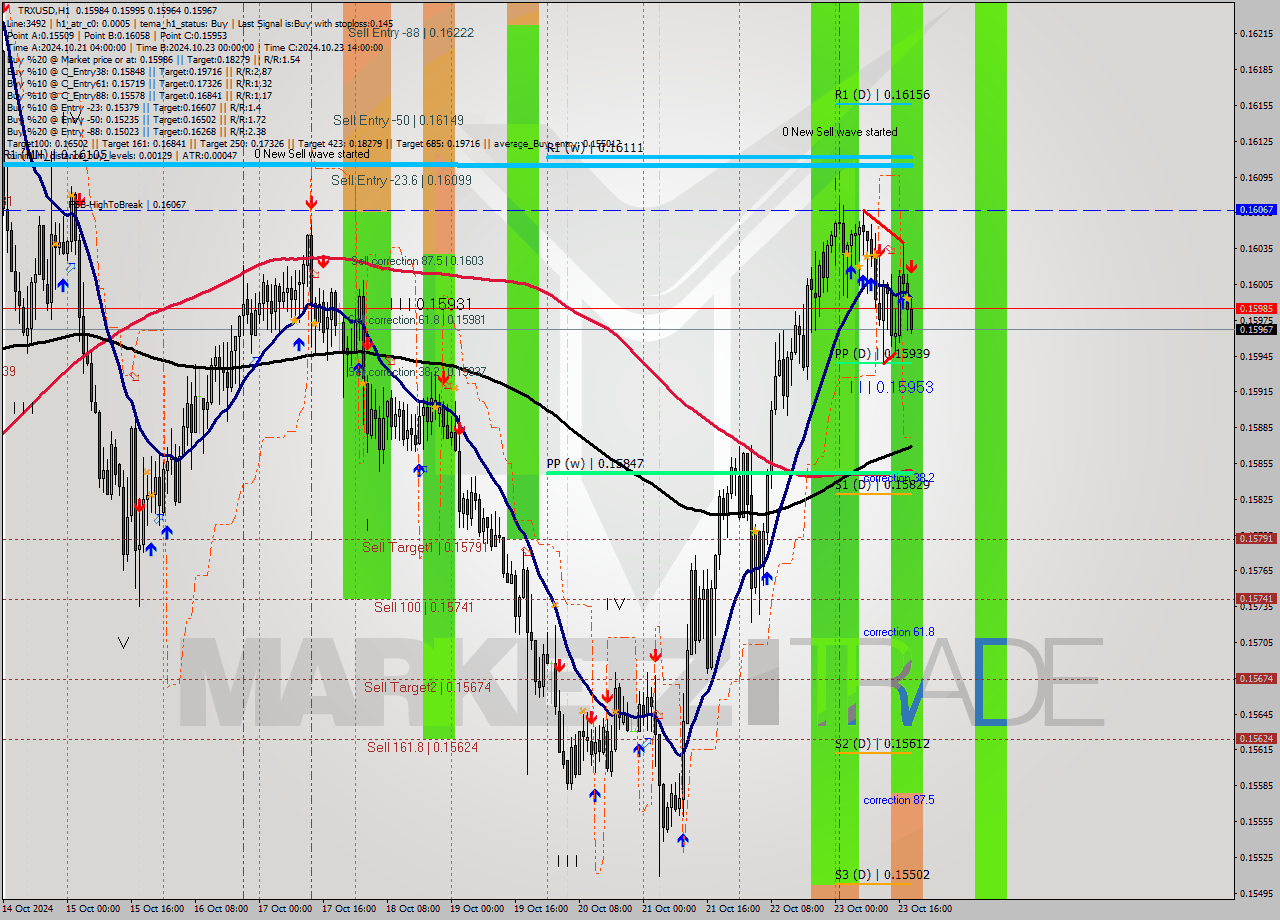Click the 'I I I 0.15931' wave label
Screen dimensions: 1280x920
pos(431,303)
